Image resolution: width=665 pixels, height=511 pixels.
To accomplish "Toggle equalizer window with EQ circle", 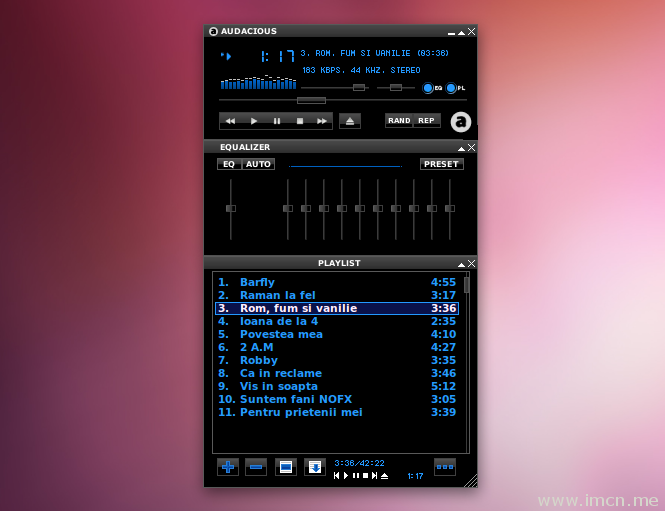I will pos(428,88).
